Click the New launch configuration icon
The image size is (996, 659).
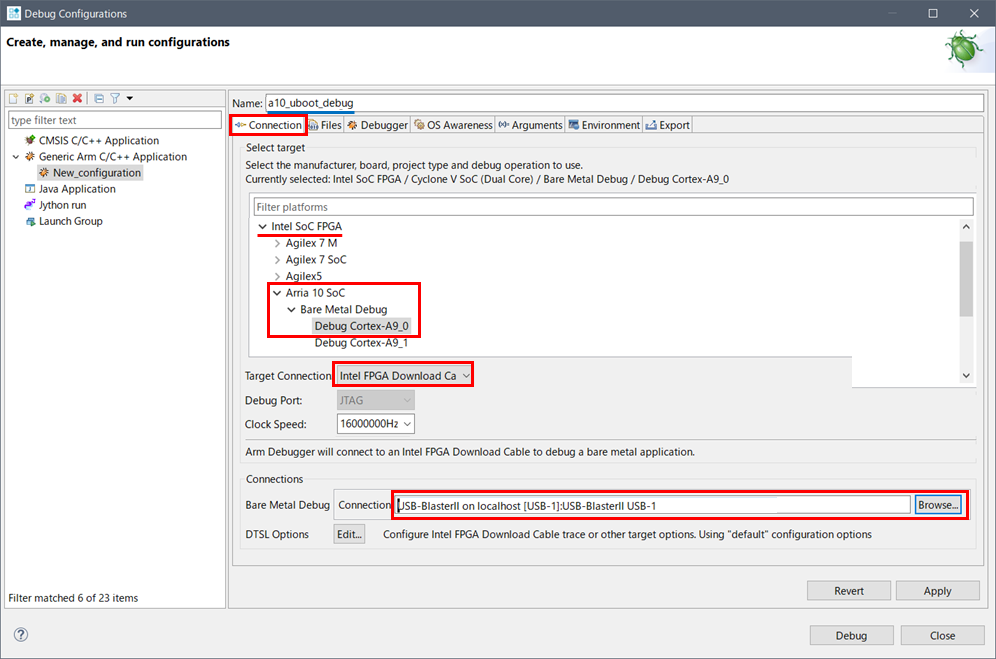point(14,98)
